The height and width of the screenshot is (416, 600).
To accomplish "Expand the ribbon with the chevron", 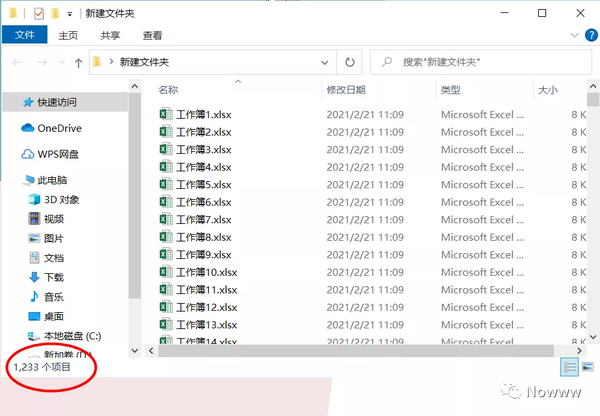I will point(574,35).
